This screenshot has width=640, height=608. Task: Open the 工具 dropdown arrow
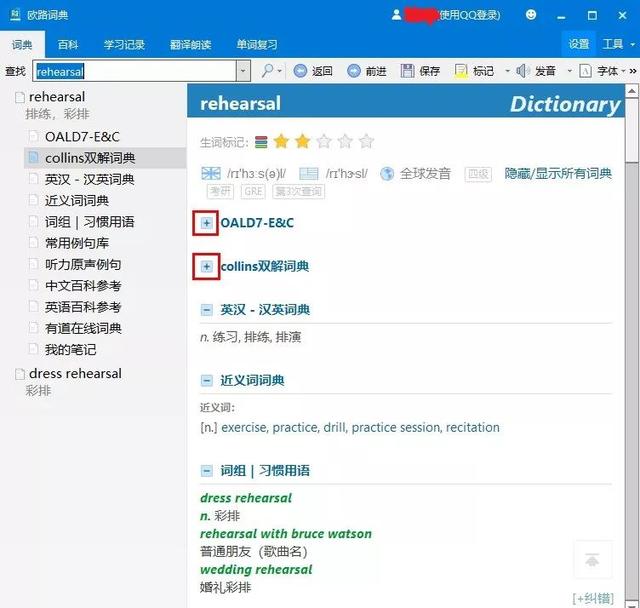[x=633, y=44]
